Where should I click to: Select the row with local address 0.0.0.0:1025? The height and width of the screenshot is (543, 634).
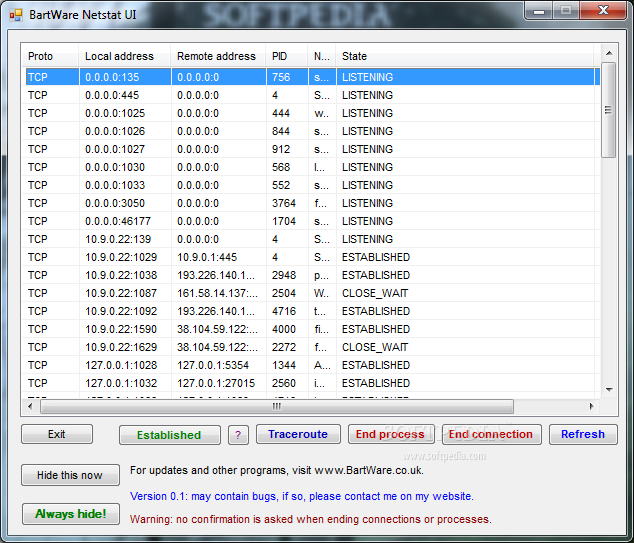click(x=311, y=113)
